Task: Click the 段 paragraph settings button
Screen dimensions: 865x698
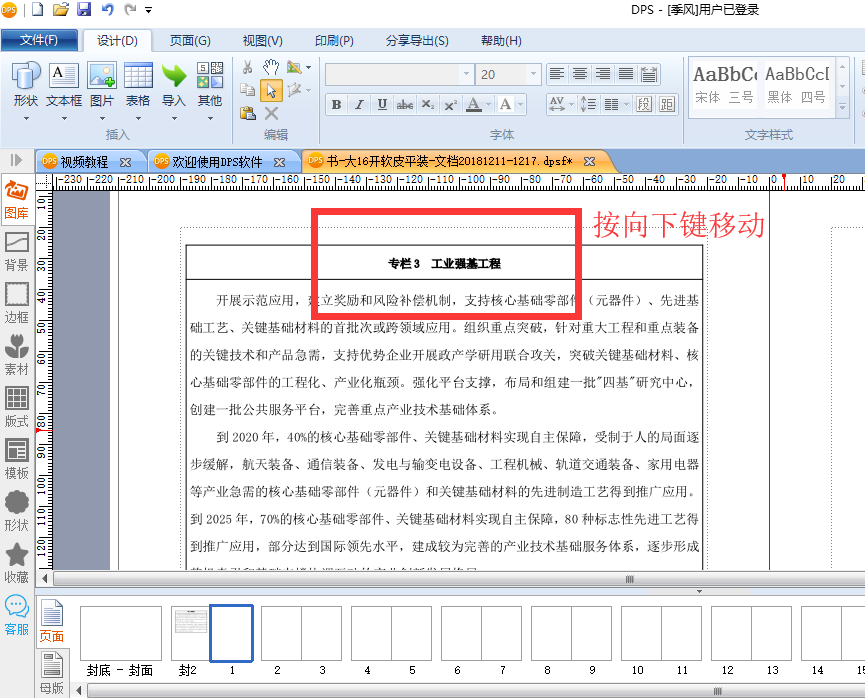Action: (644, 104)
